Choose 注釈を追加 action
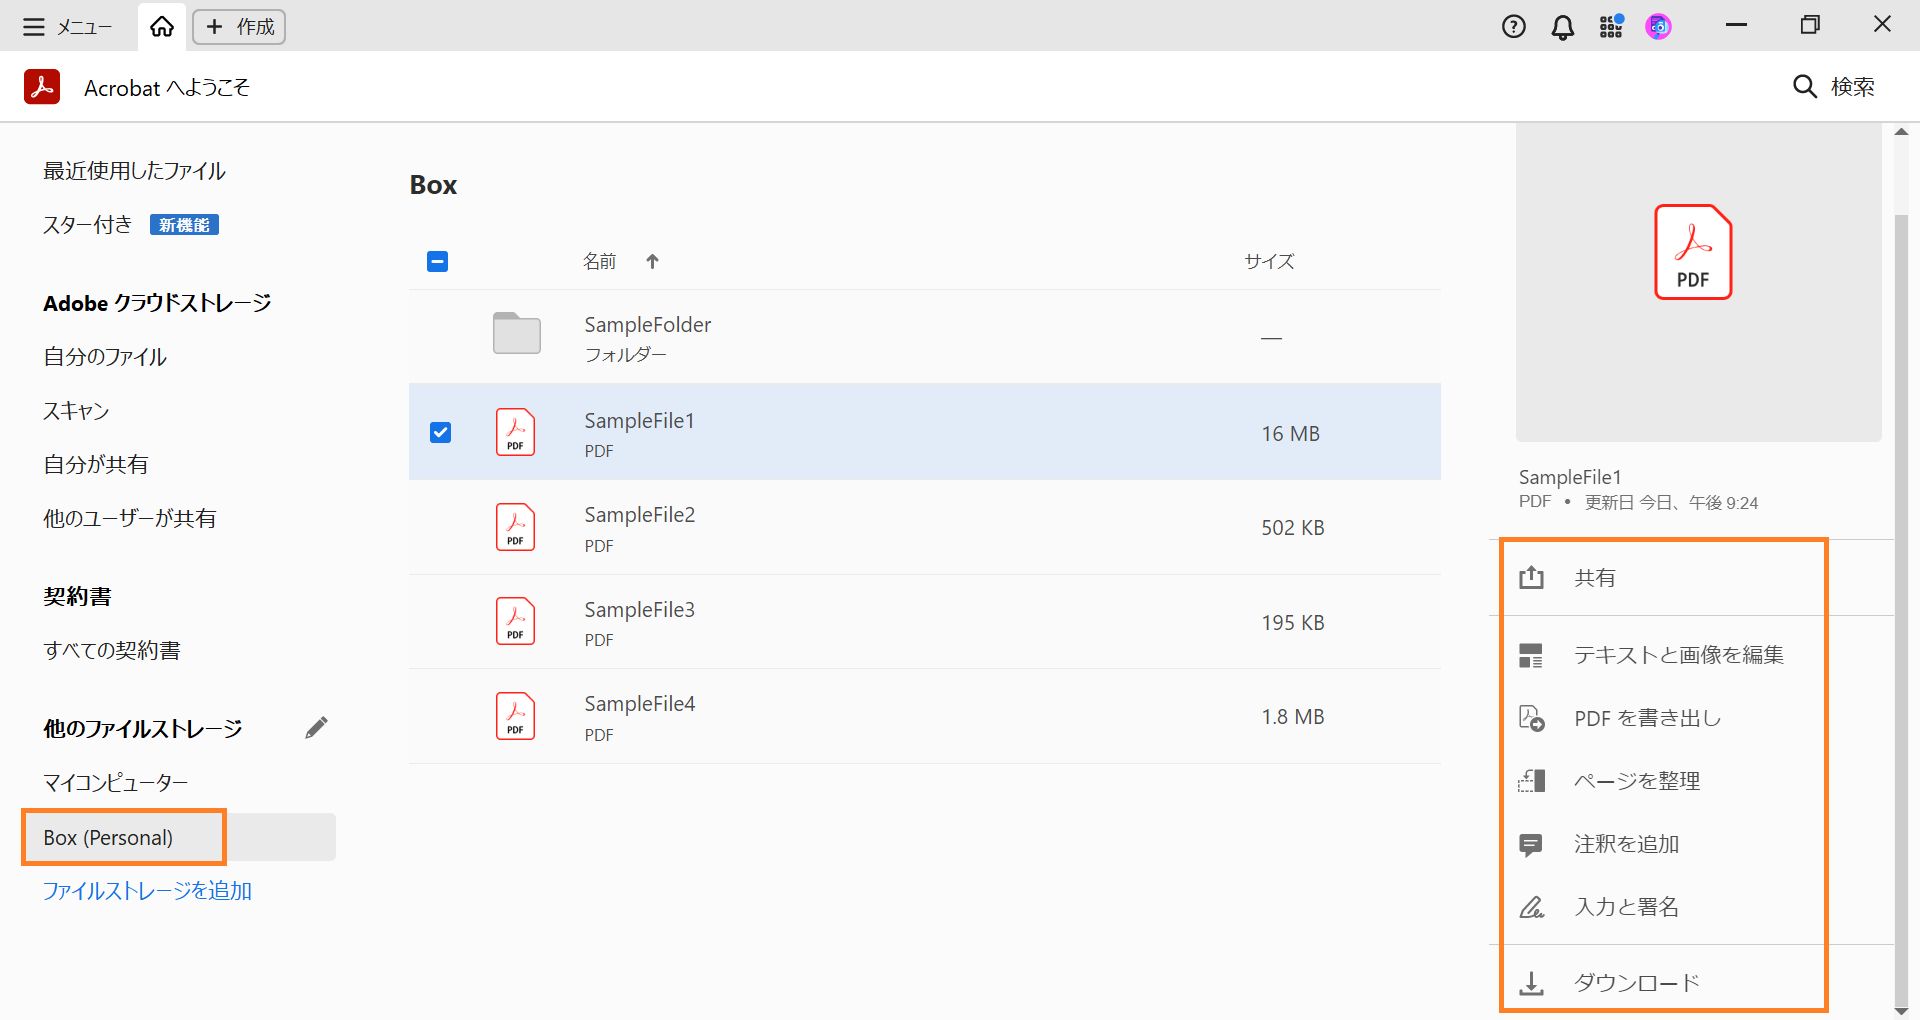This screenshot has height=1020, width=1920. [1626, 844]
